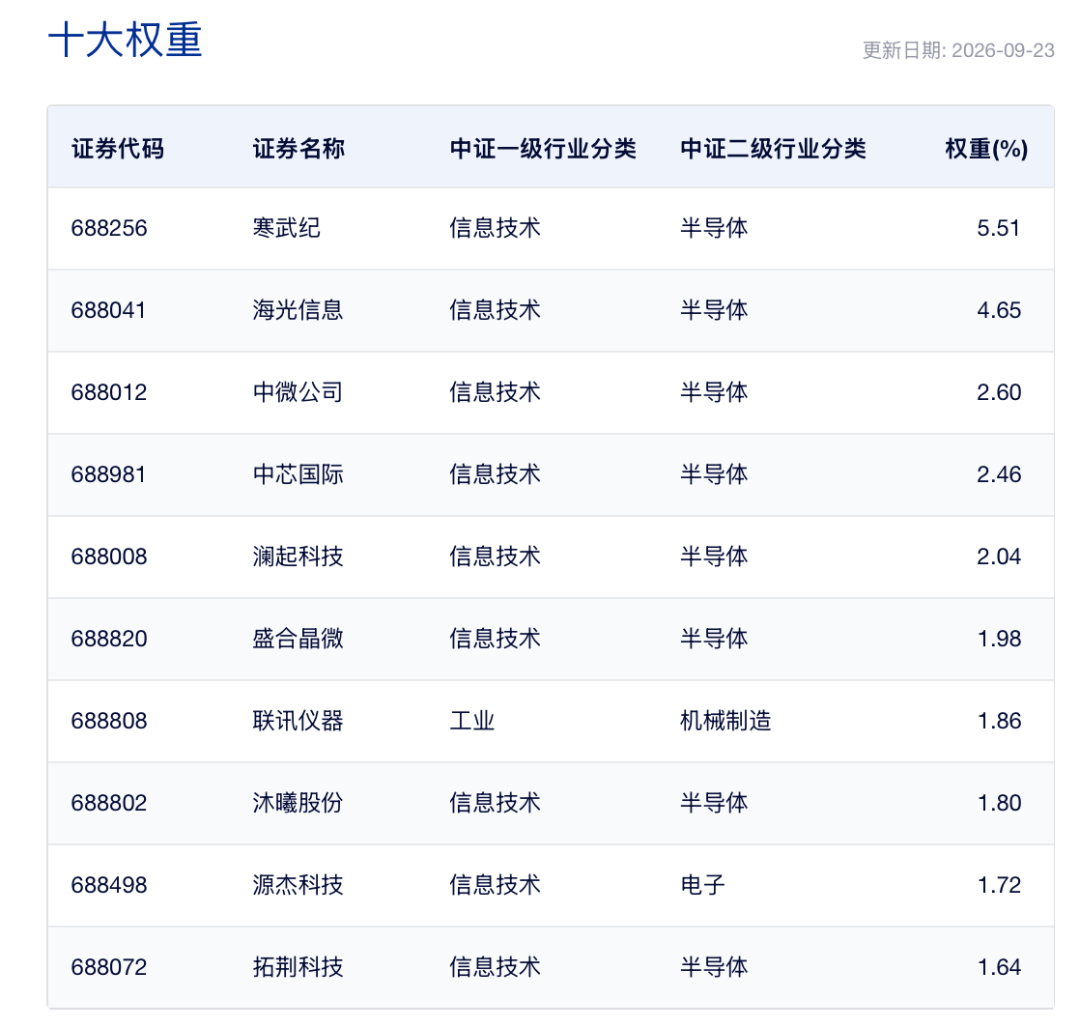Click weight value 2.46
The image size is (1080, 1028).
coord(999,474)
